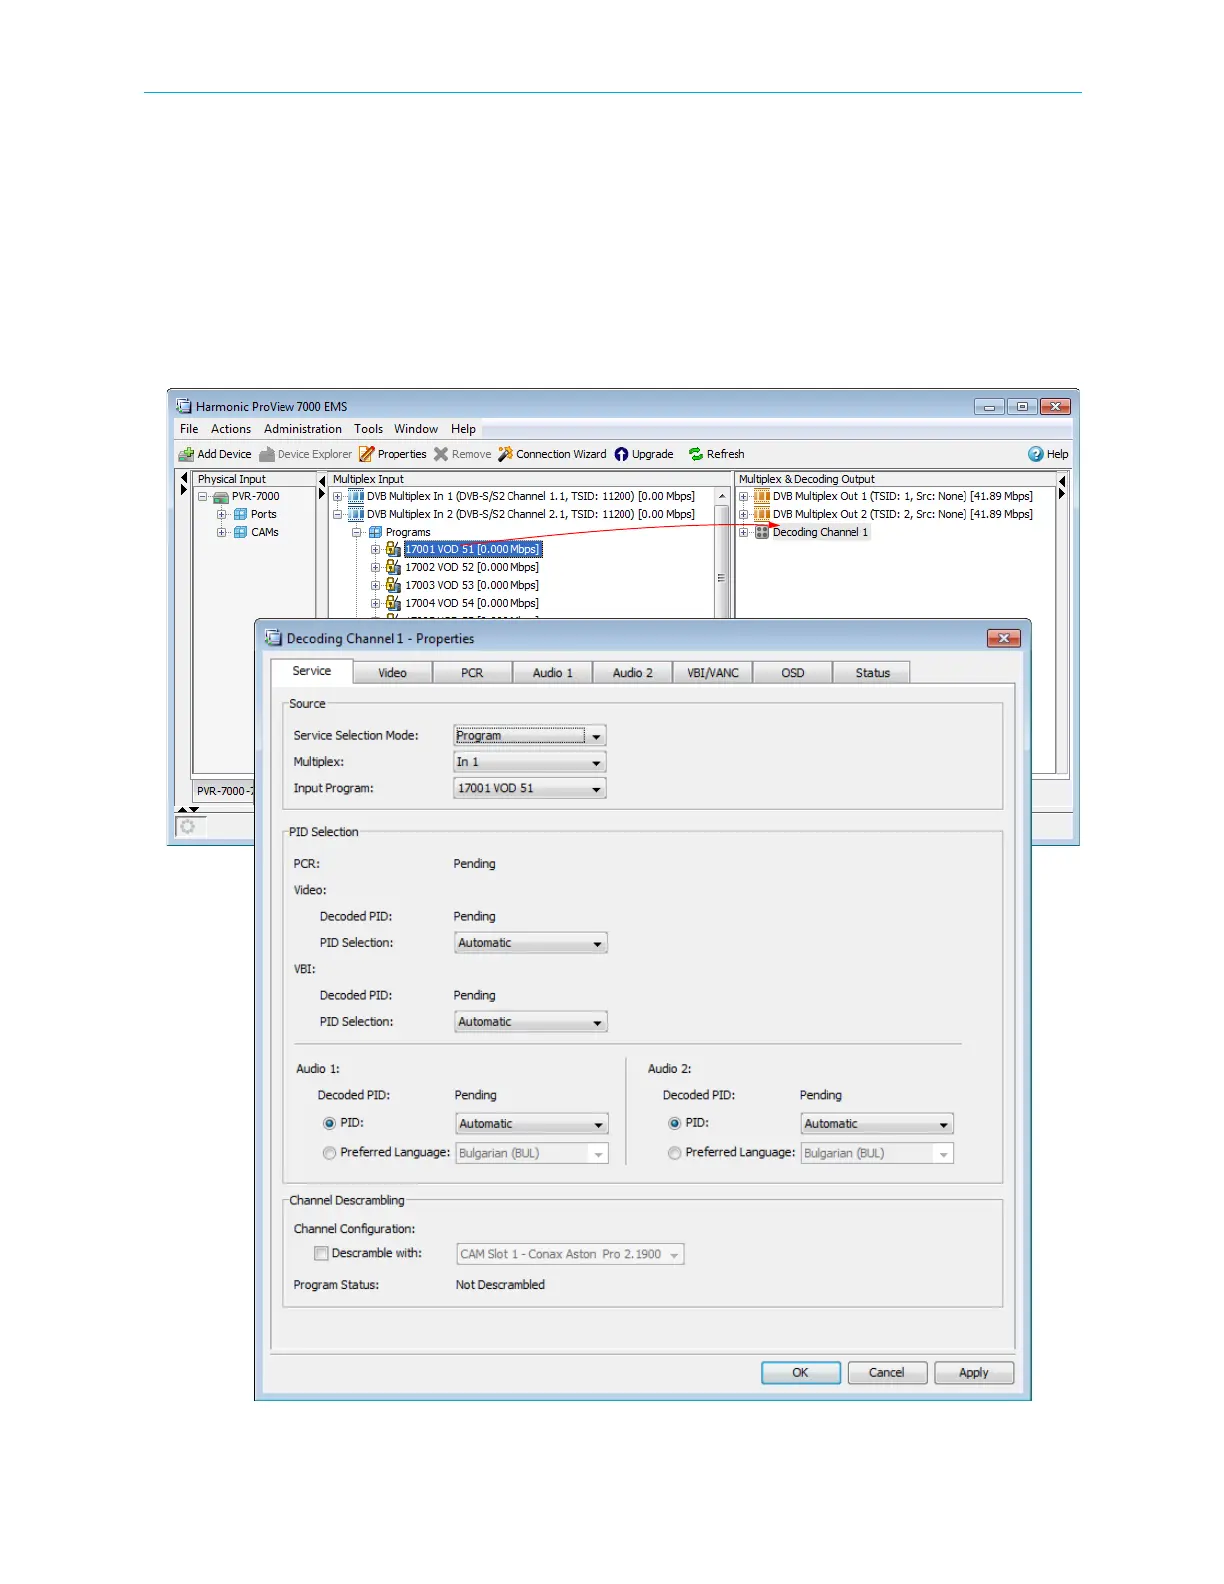Switch to the VBI/VANC tab
The height and width of the screenshot is (1584, 1224).
[x=712, y=673]
